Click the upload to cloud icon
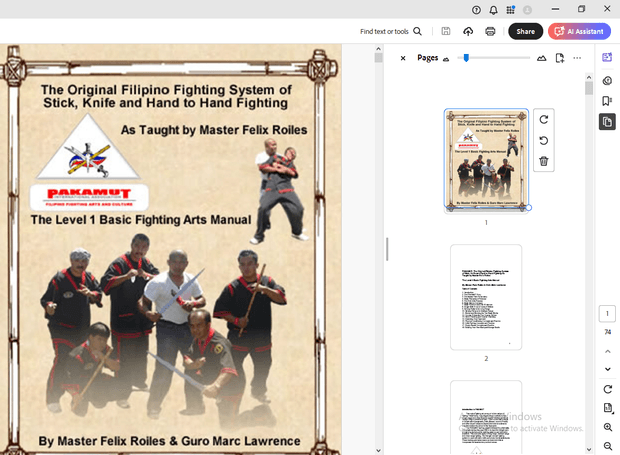 pyautogui.click(x=468, y=31)
